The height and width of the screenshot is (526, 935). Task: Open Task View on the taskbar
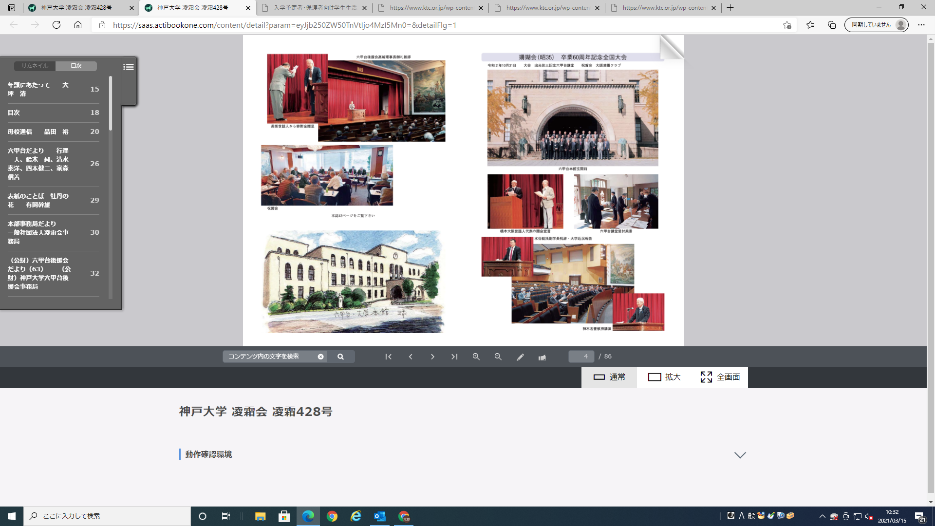click(226, 516)
